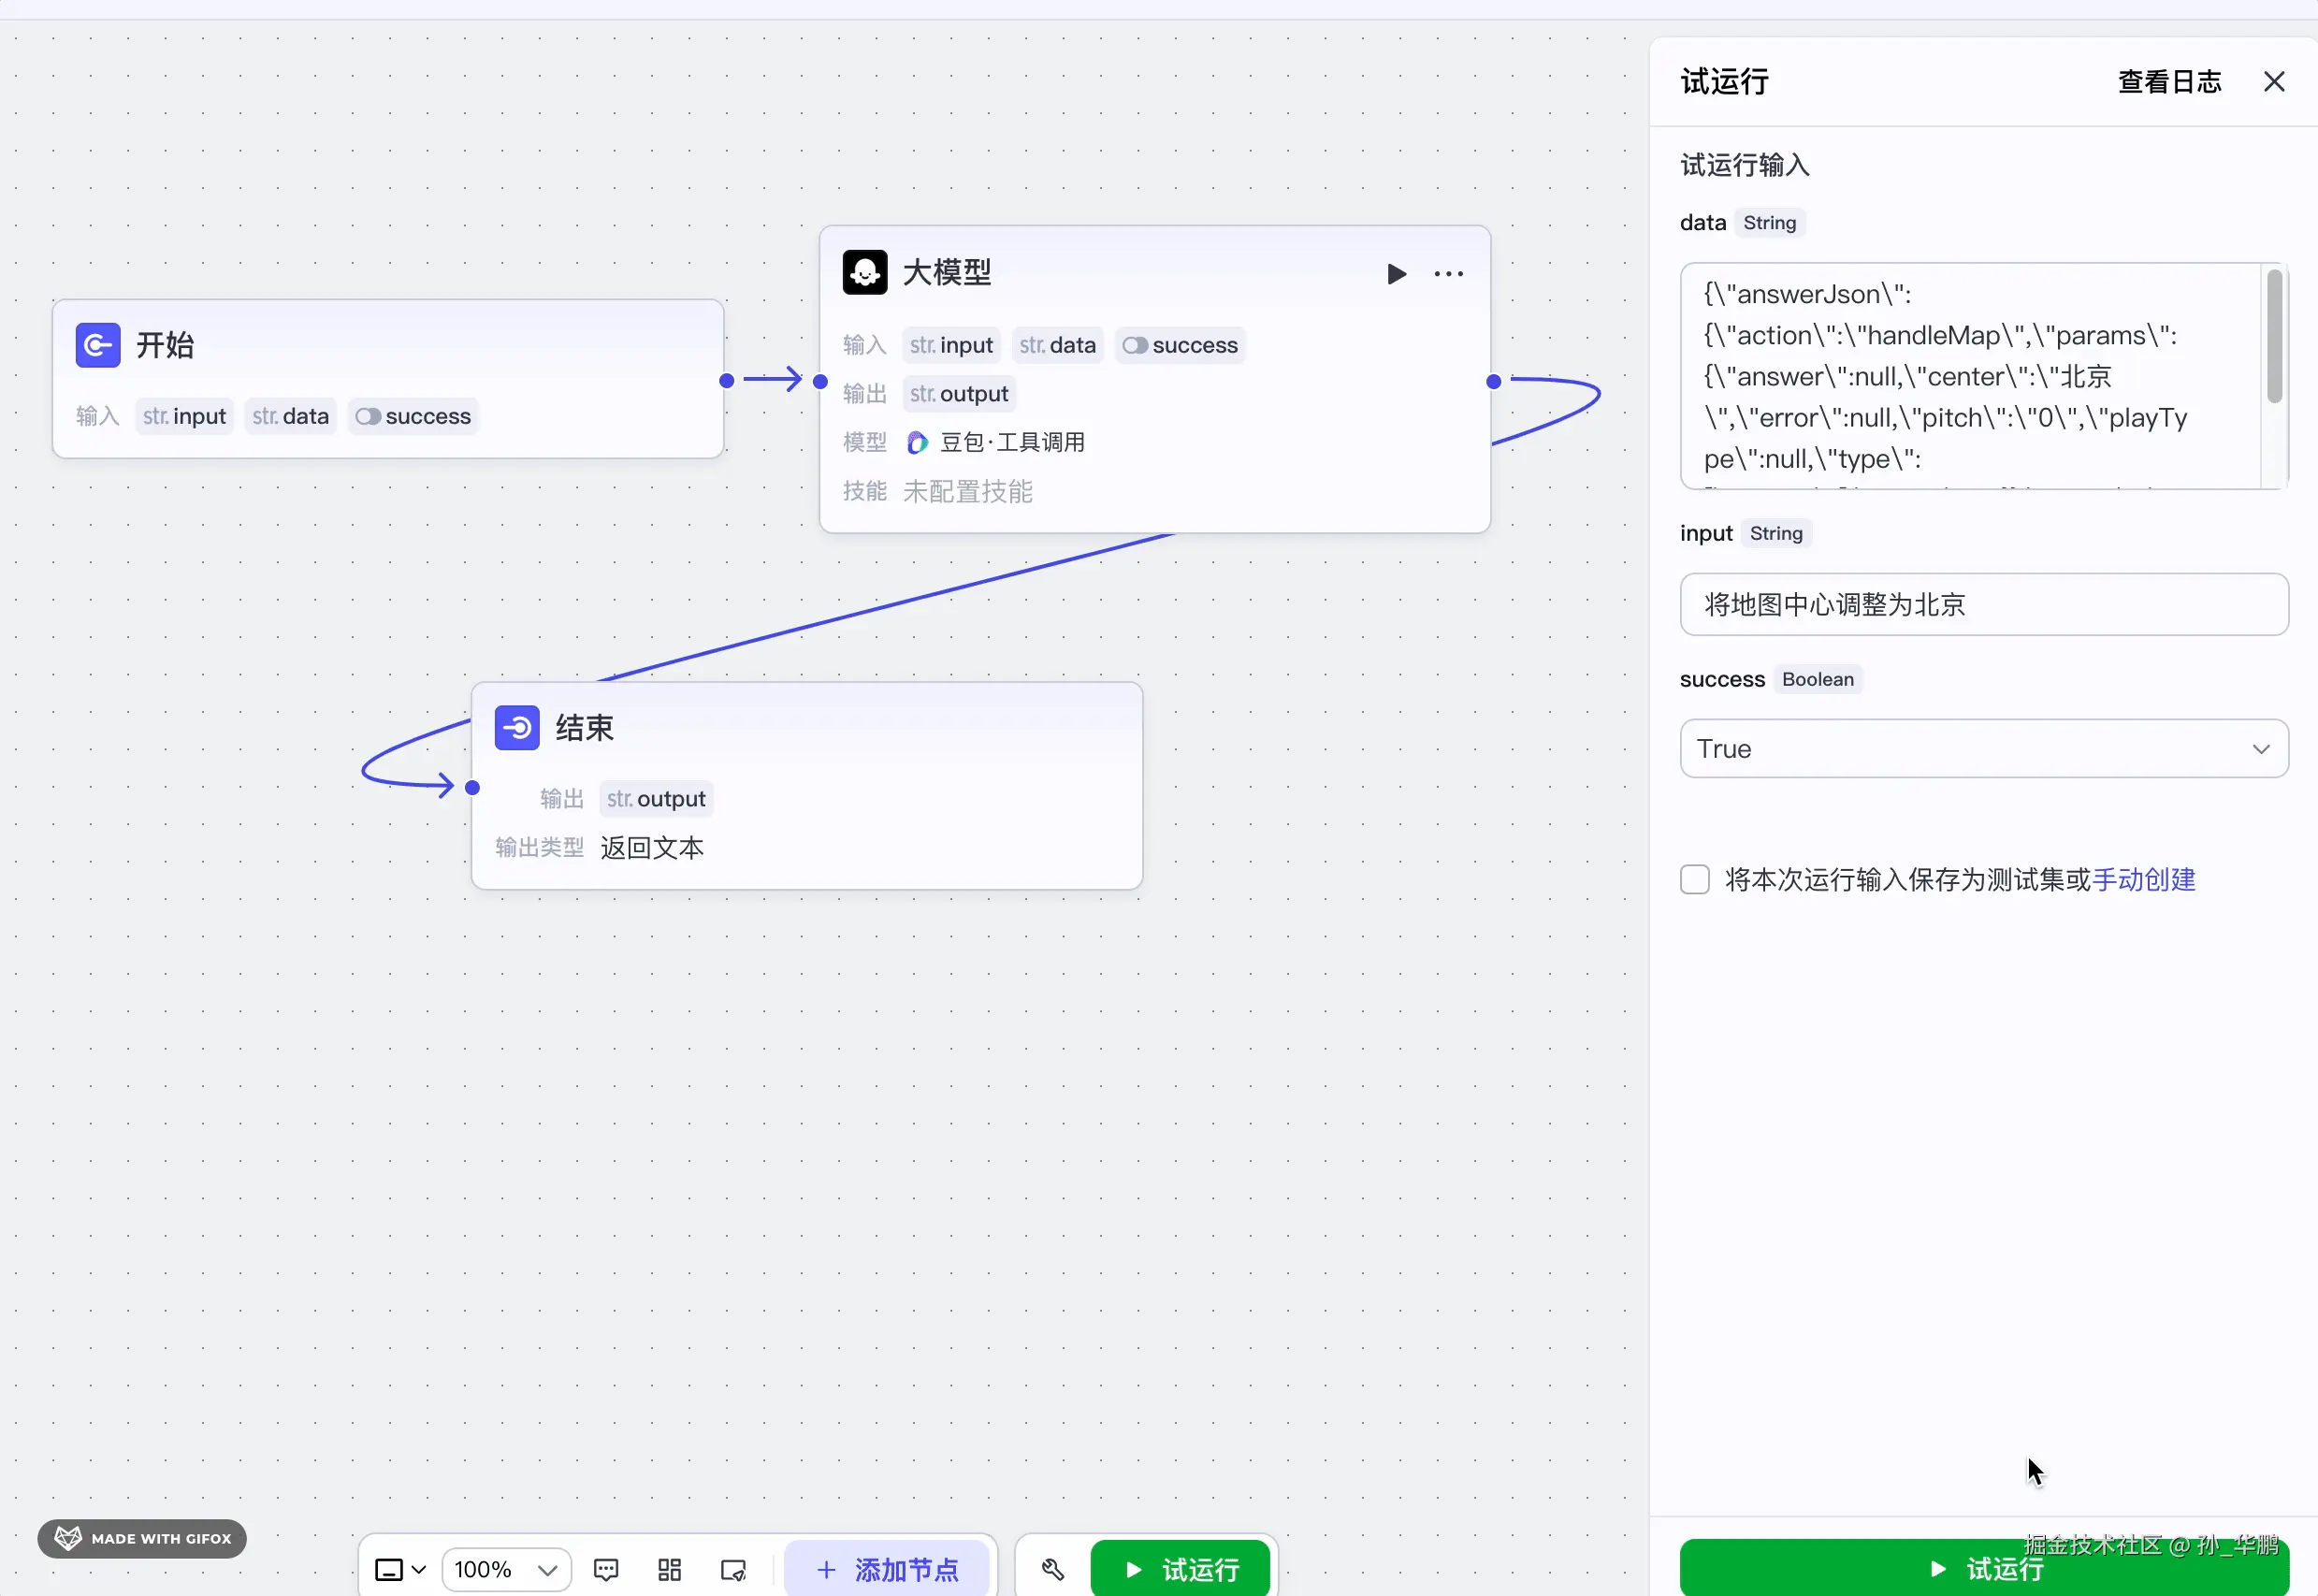
Task: Open the success Boolean dropdown showing True
Action: point(1983,748)
